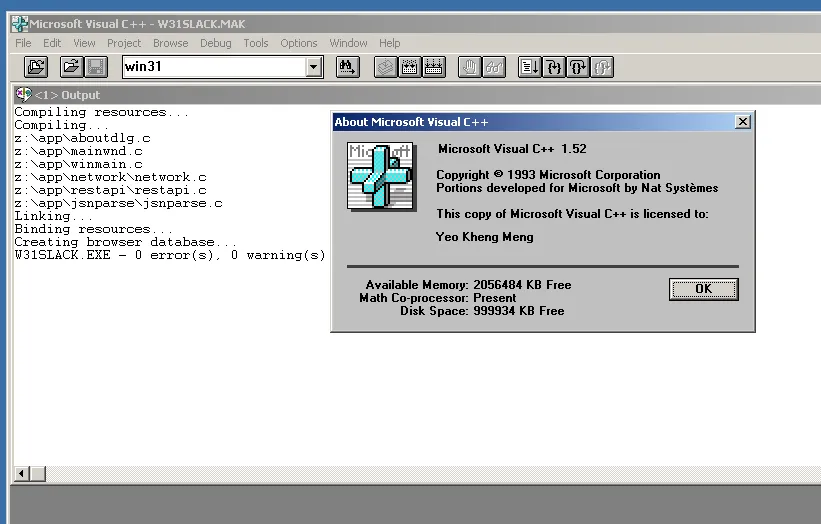The height and width of the screenshot is (524, 821).
Task: Click the line z:\app\restapi\restapi.c
Action: pyautogui.click(x=110, y=191)
